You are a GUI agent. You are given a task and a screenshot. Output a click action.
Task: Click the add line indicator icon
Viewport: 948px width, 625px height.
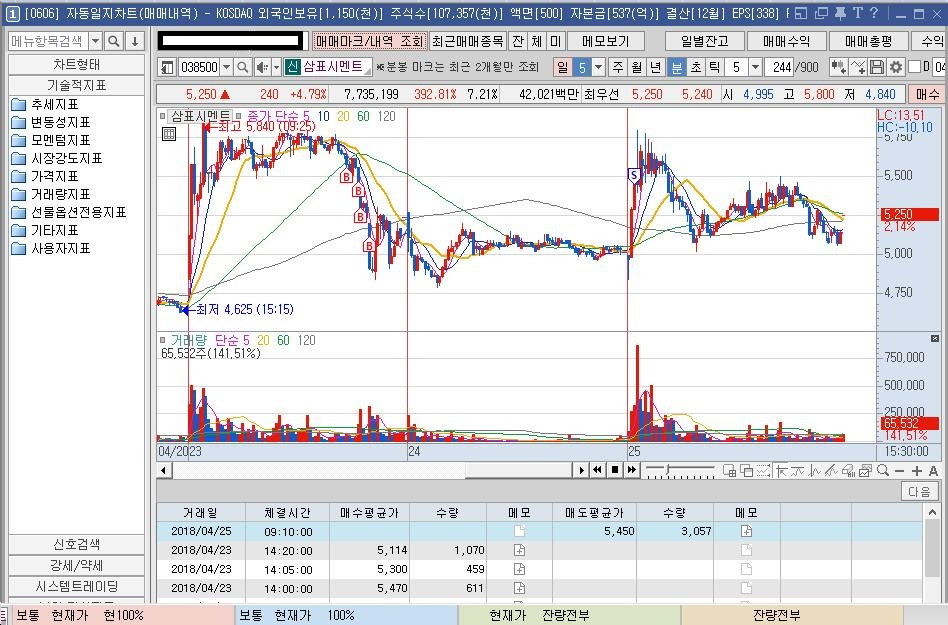[857, 66]
